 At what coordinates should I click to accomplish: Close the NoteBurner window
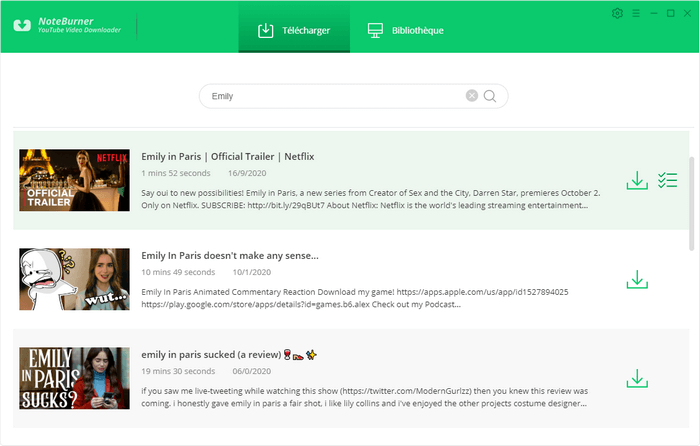pyautogui.click(x=688, y=13)
